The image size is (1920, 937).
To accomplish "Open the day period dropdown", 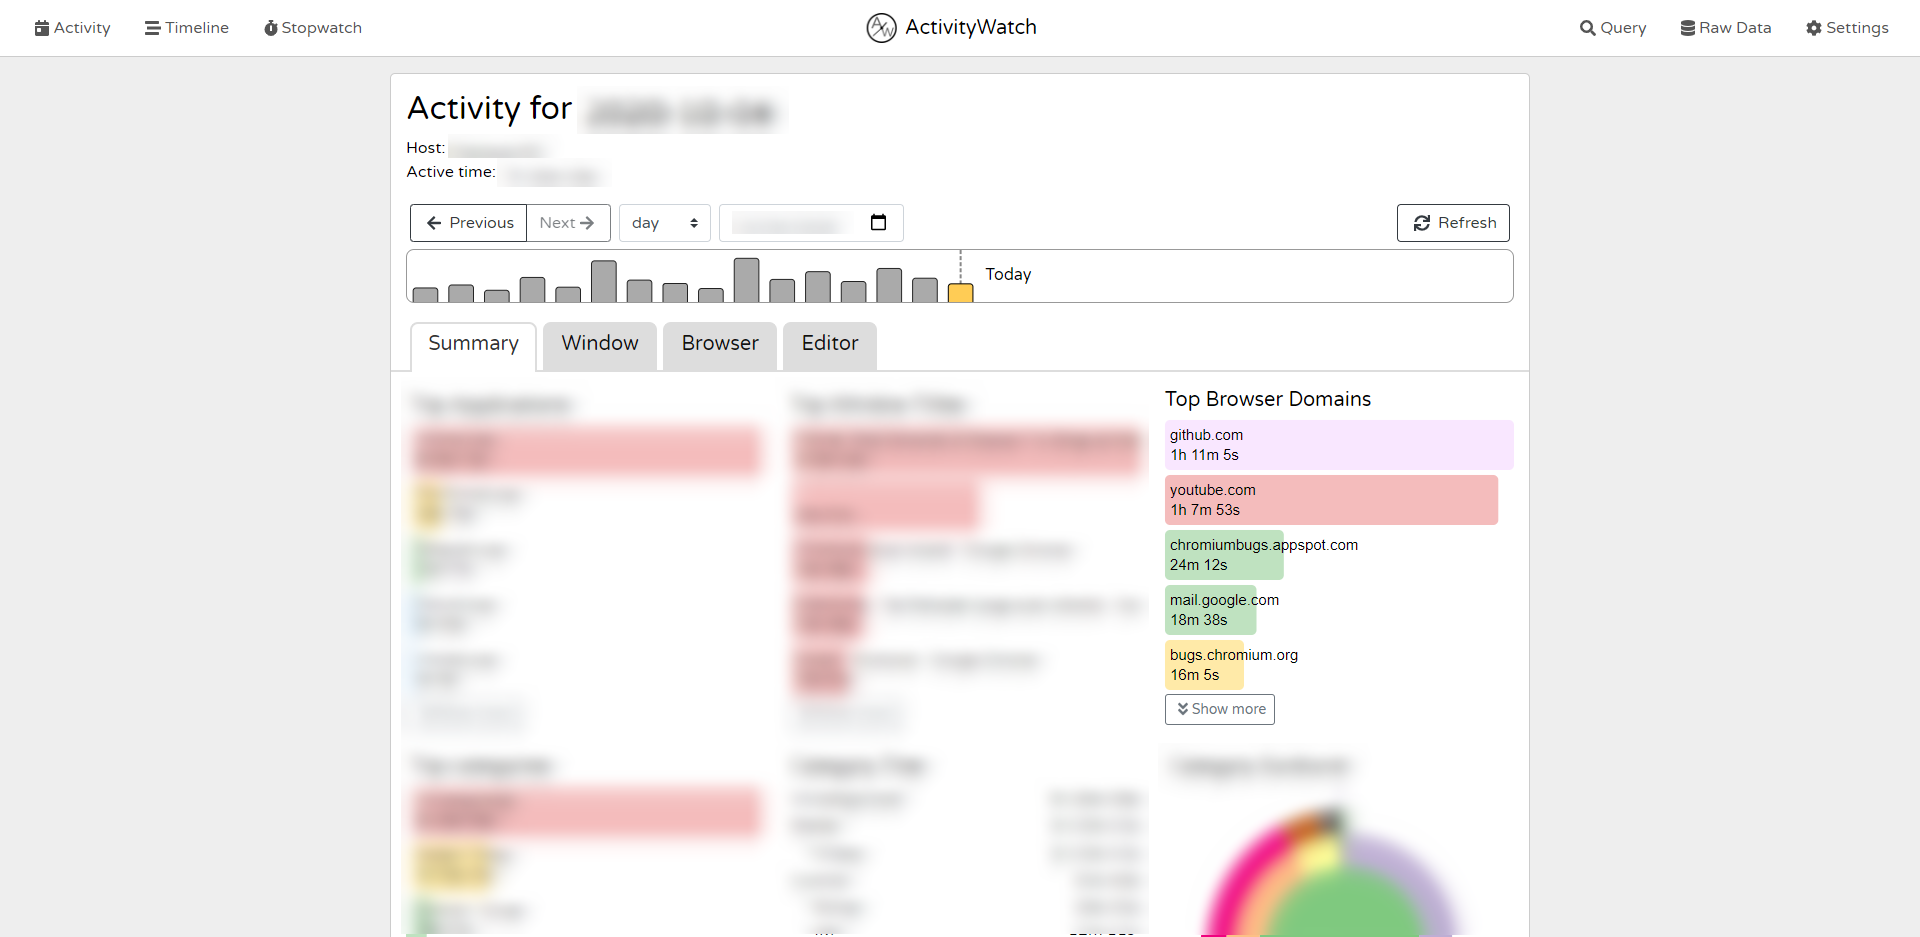I will [665, 223].
